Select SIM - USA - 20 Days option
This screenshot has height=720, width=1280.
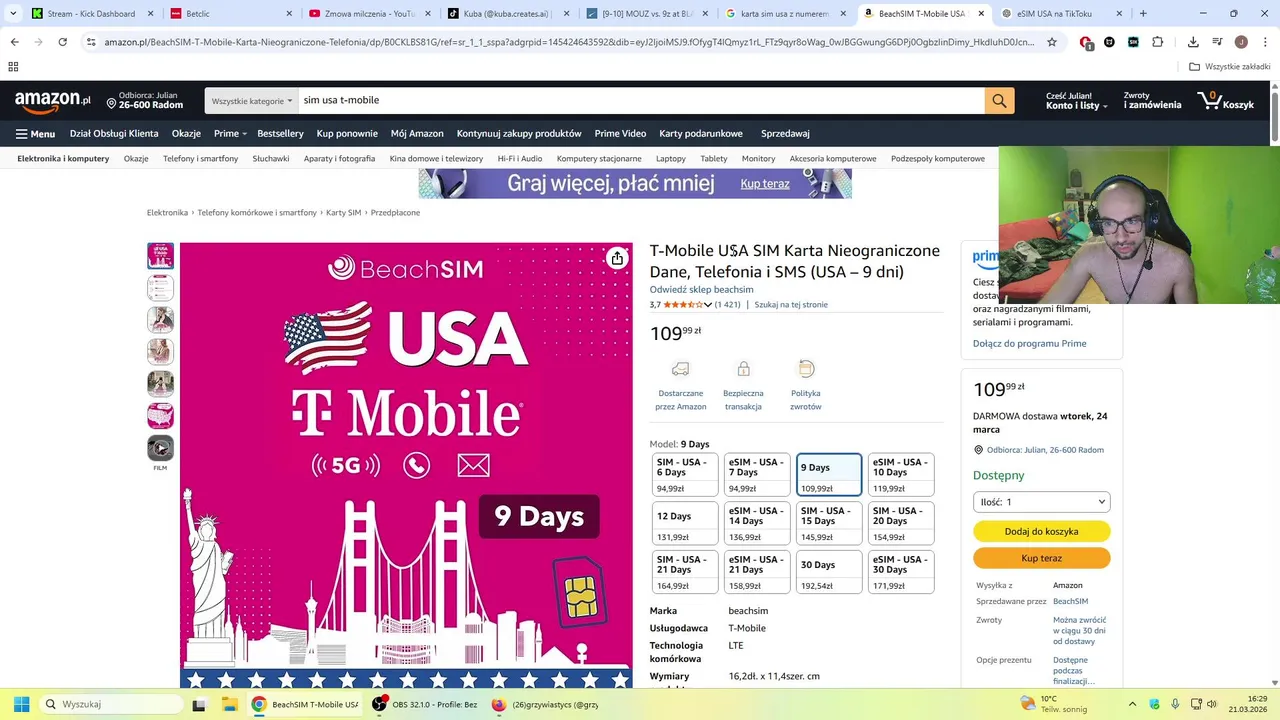click(x=901, y=523)
